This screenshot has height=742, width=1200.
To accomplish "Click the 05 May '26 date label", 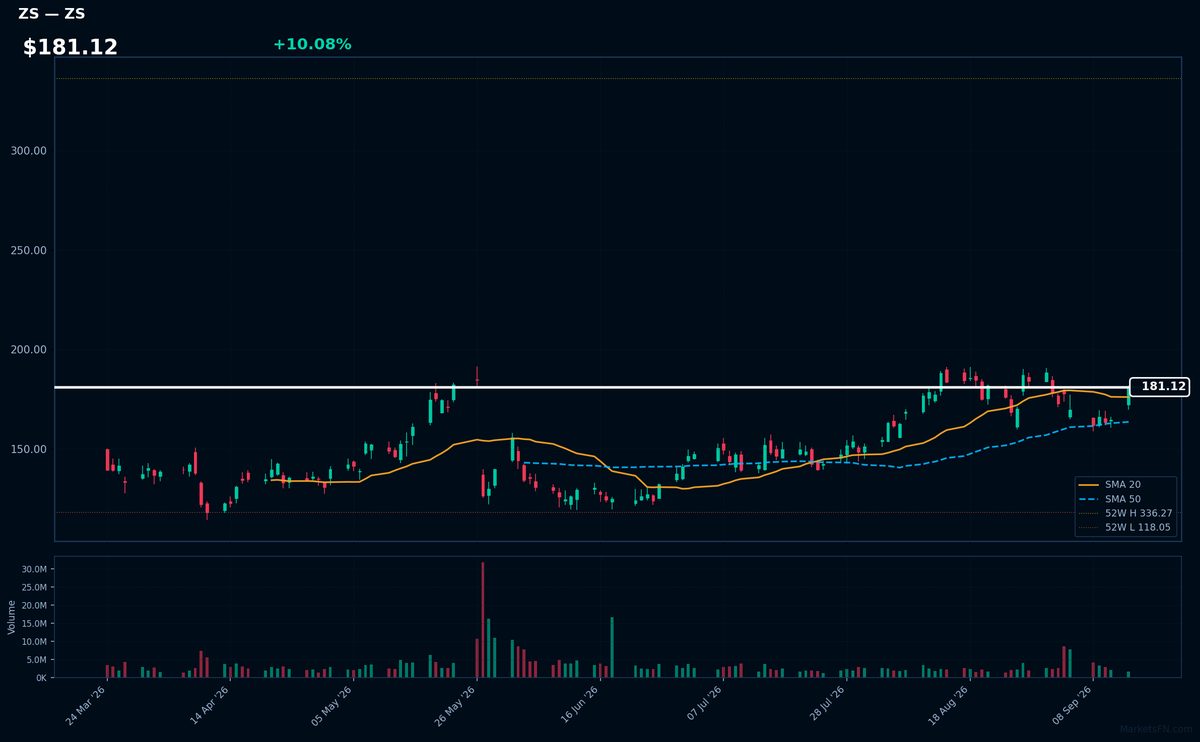I will click(x=333, y=706).
